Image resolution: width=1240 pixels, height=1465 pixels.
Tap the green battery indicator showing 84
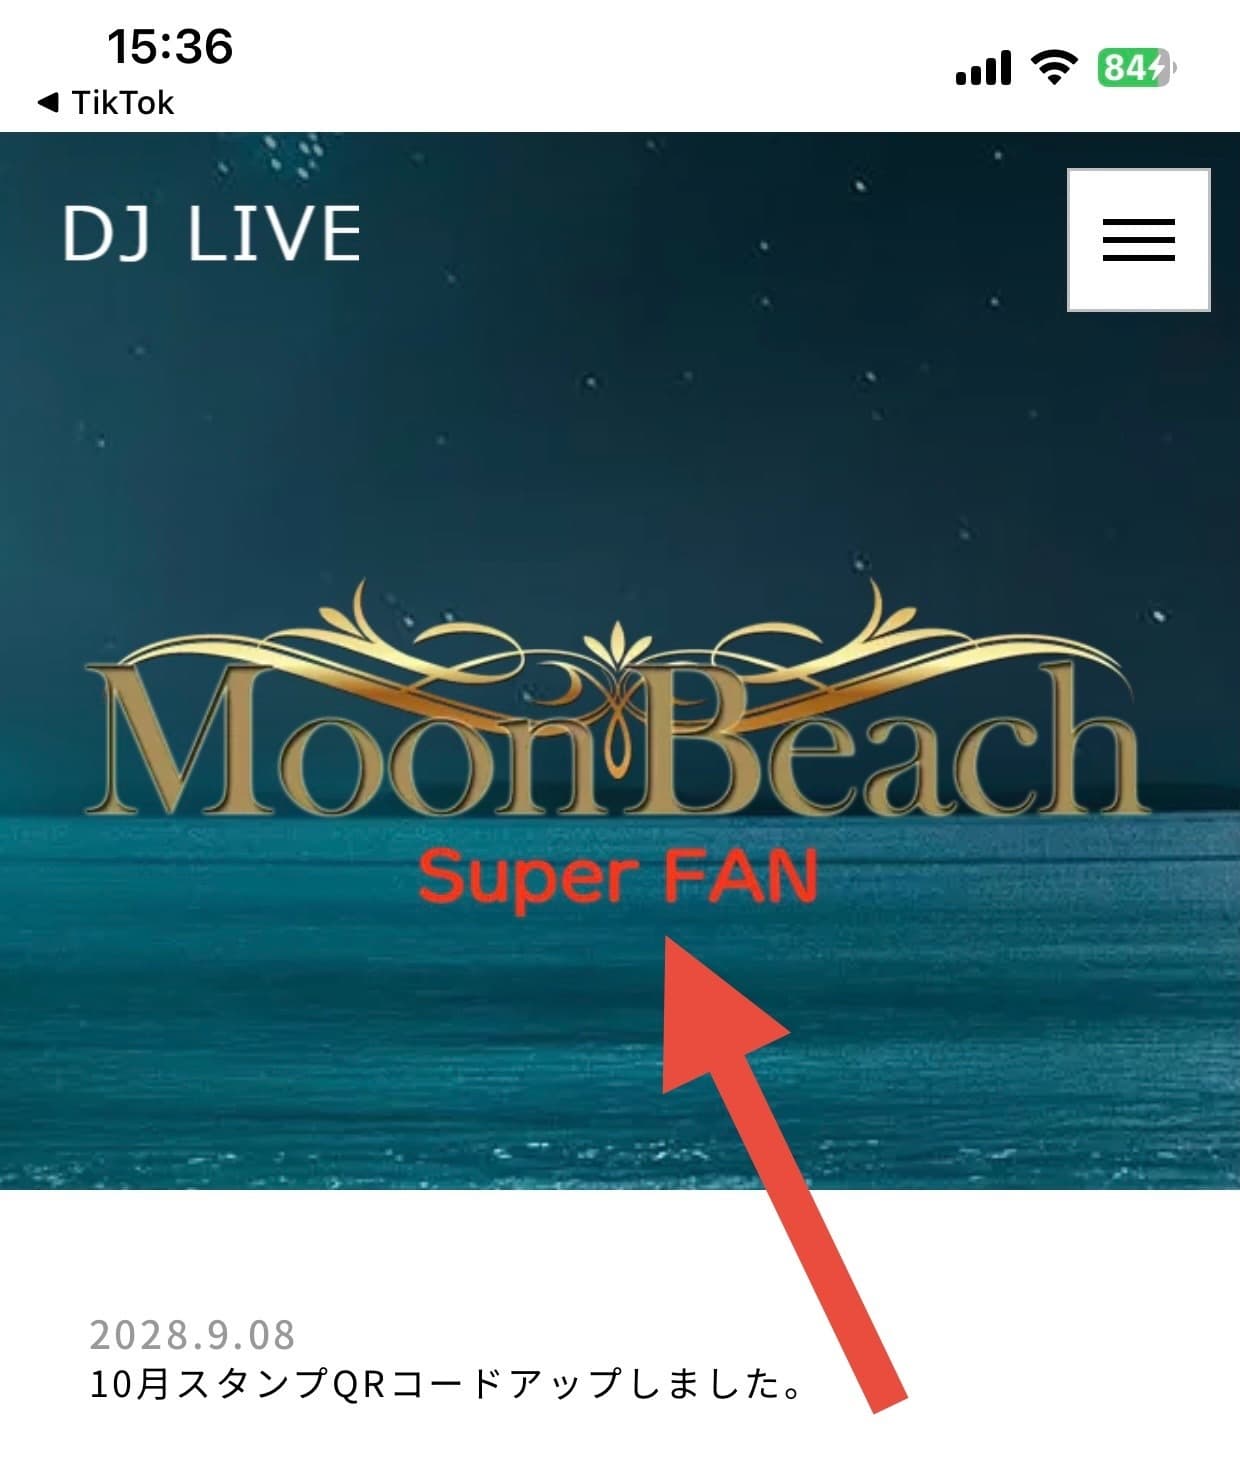tap(1137, 68)
